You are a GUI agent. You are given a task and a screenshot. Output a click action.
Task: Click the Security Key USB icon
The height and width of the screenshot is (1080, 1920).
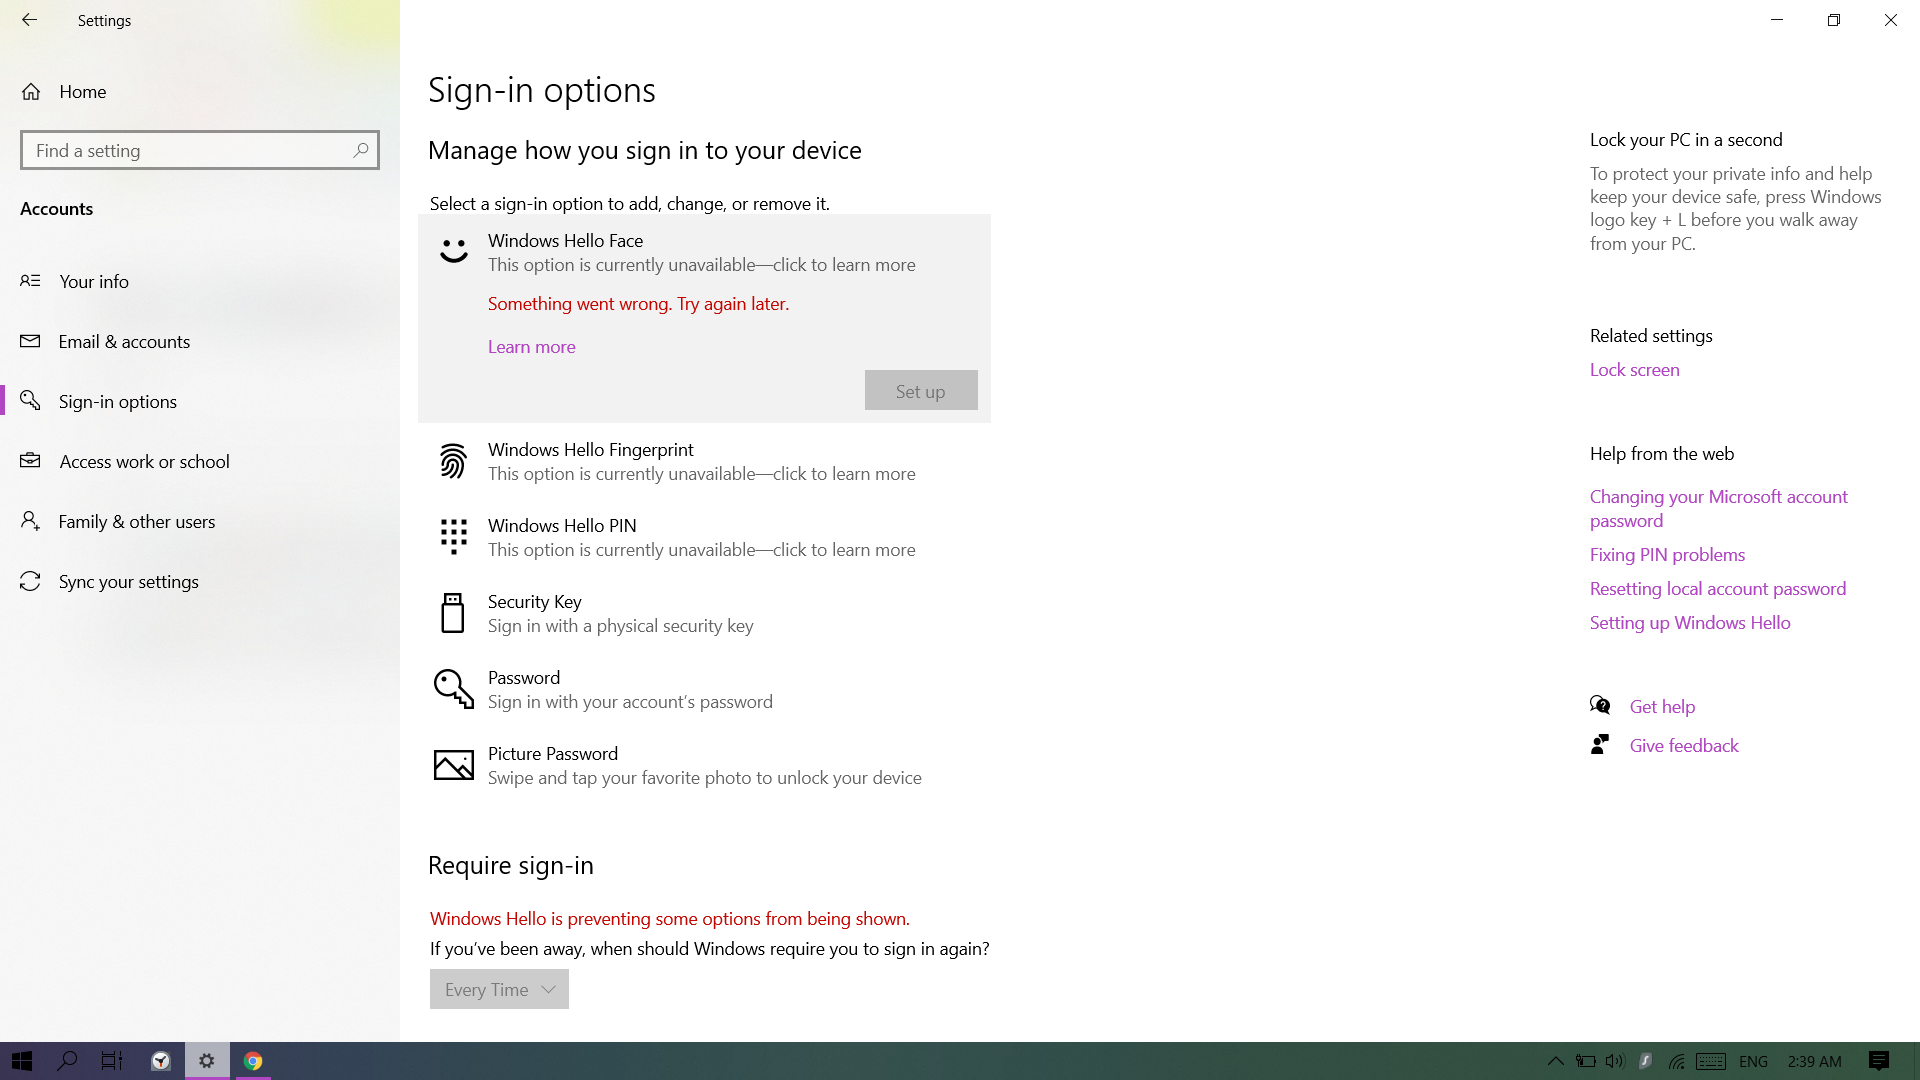tap(453, 613)
